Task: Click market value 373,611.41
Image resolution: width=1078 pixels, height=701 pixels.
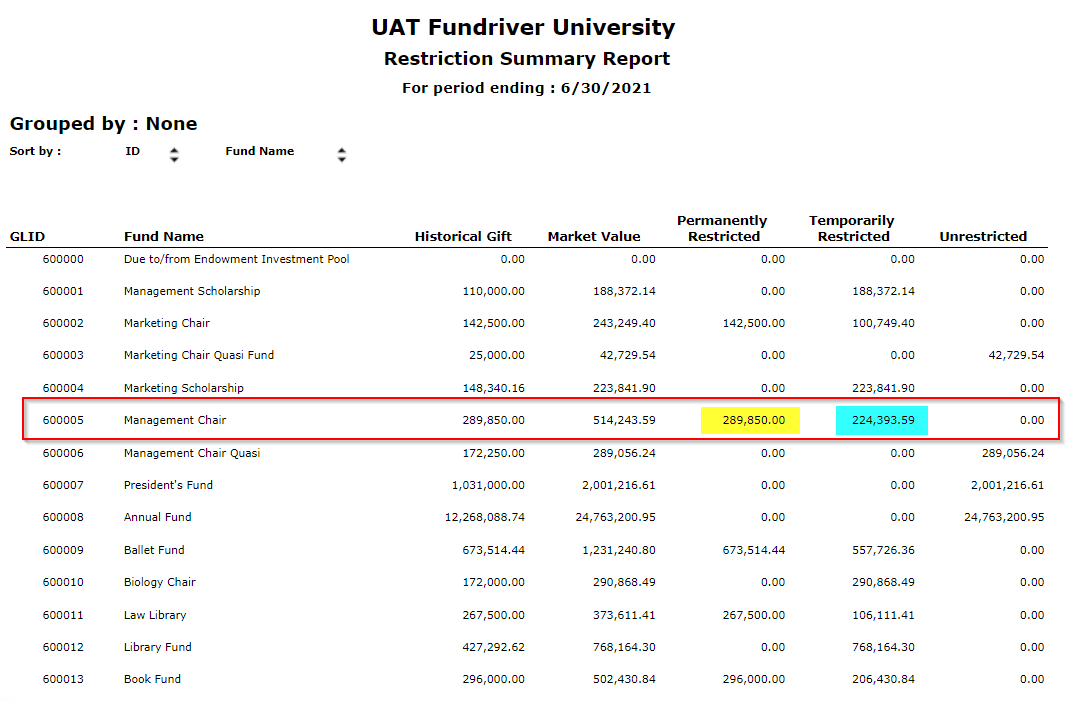Action: pyautogui.click(x=624, y=615)
